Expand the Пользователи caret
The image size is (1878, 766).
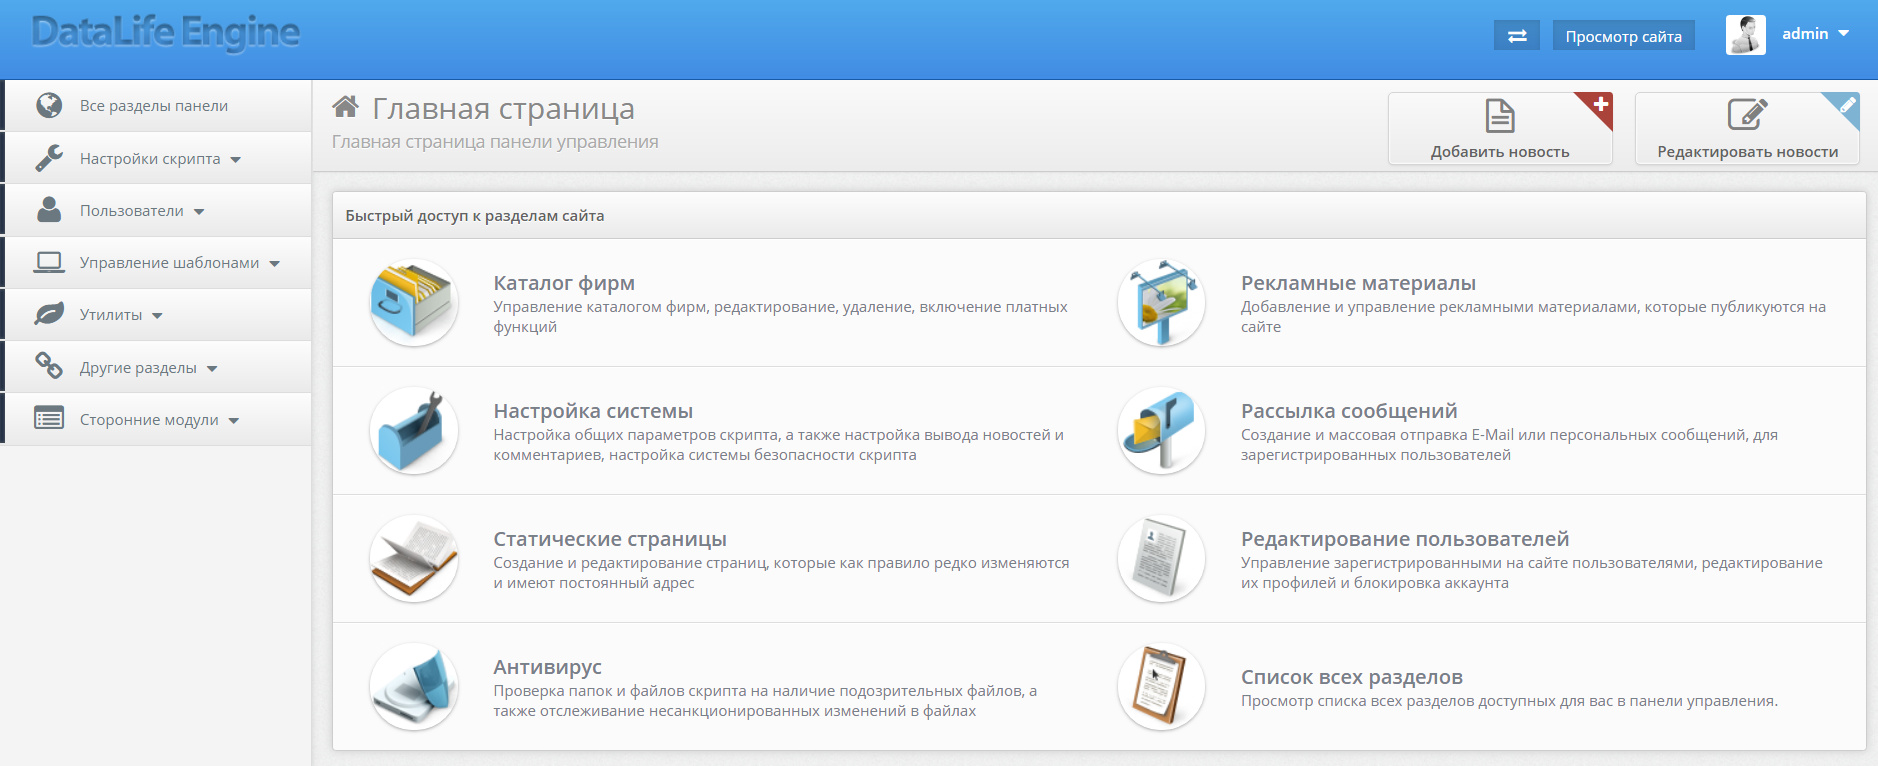tap(199, 212)
